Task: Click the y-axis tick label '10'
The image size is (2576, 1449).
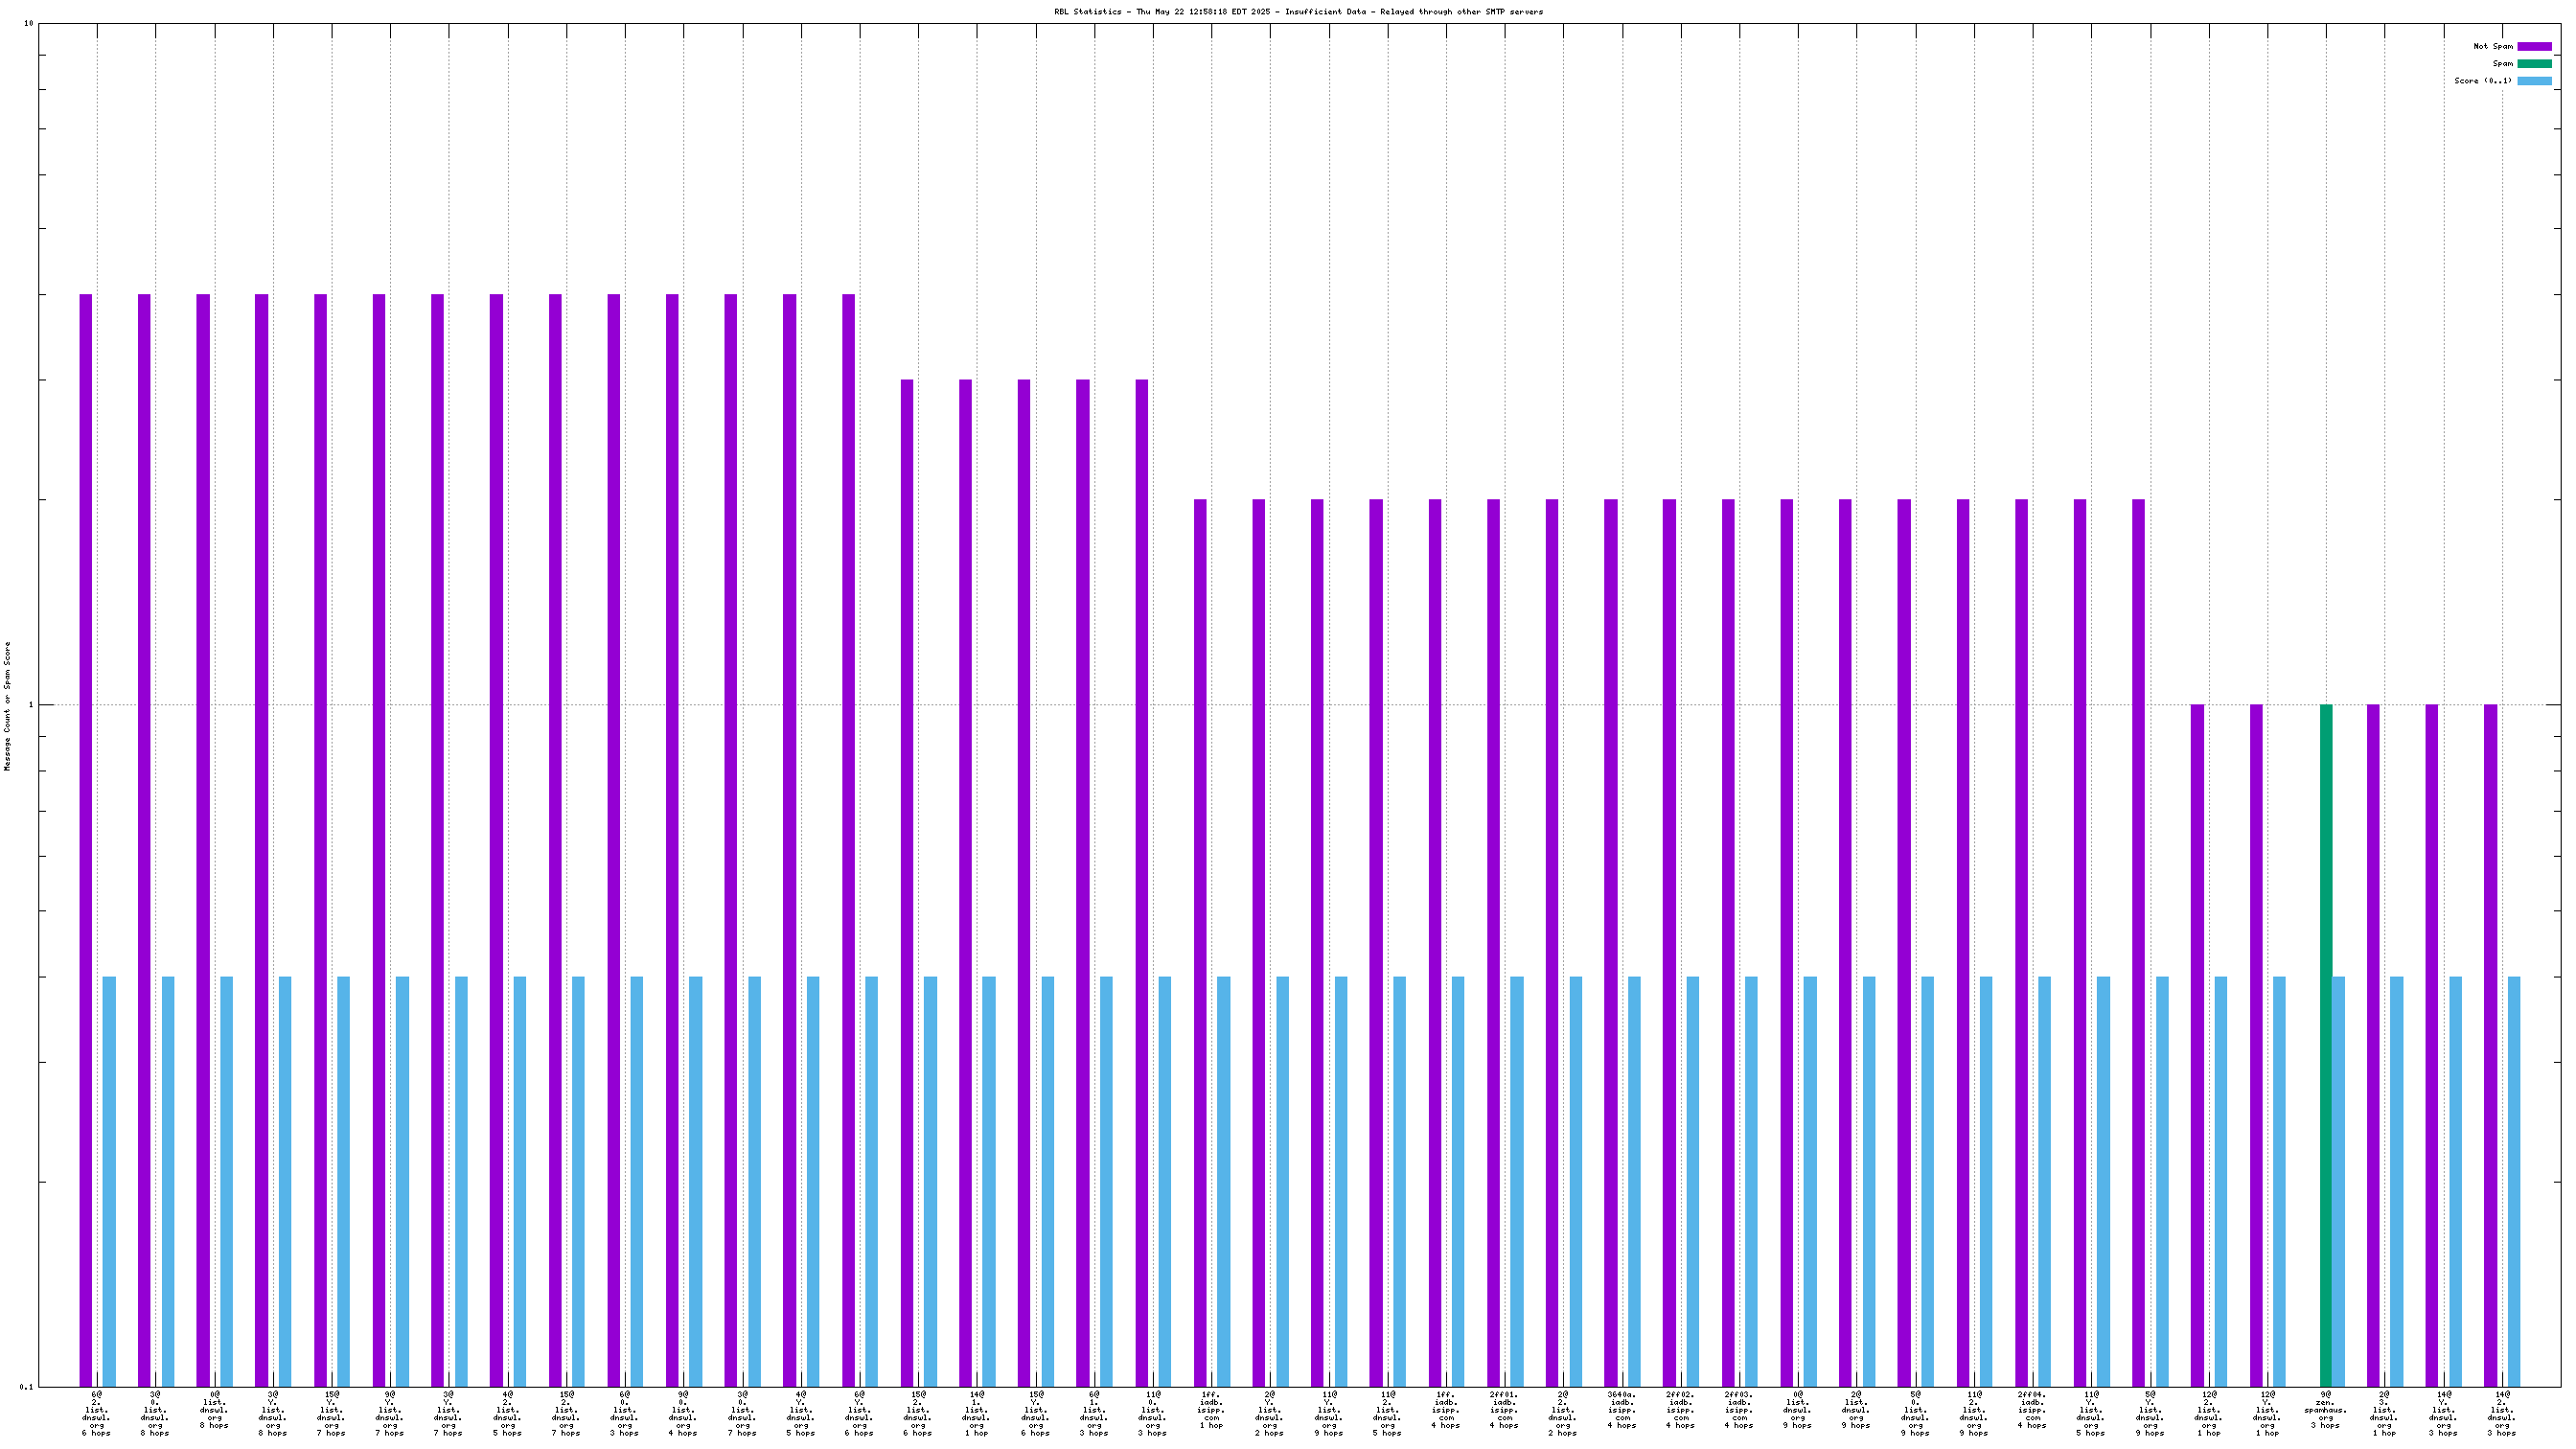Action: coord(28,24)
